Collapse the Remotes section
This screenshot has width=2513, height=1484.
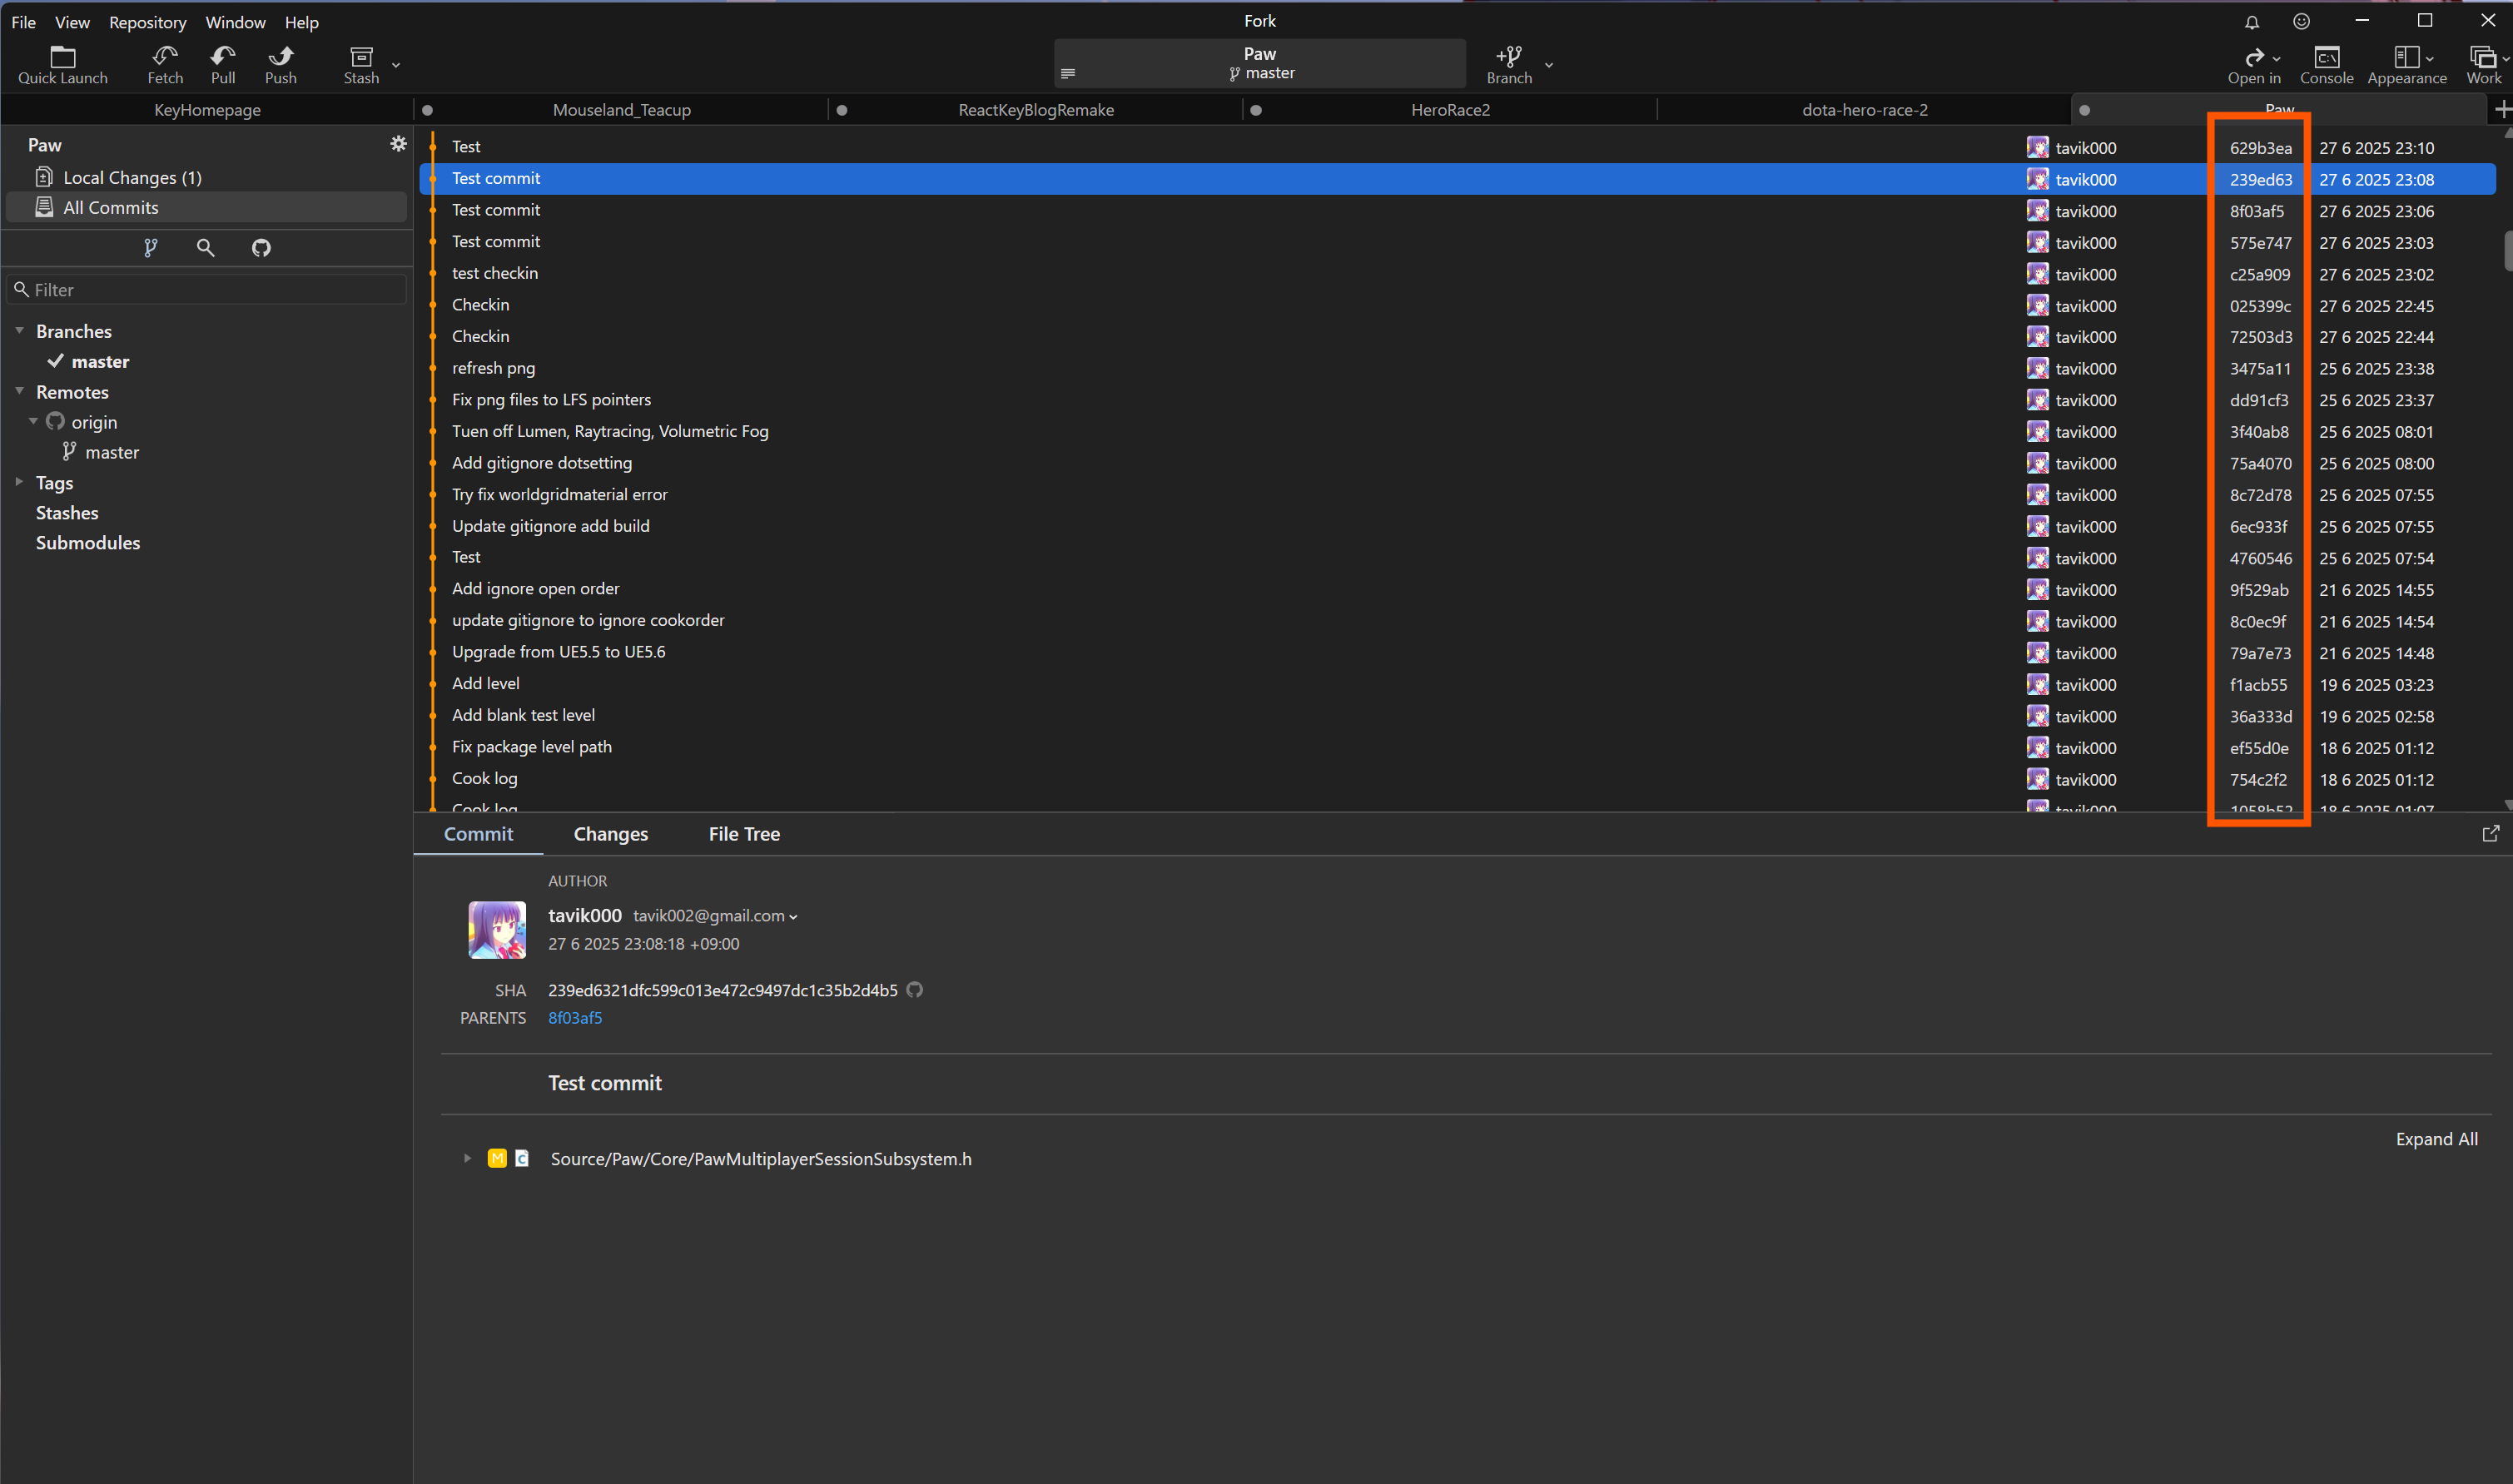click(x=19, y=391)
